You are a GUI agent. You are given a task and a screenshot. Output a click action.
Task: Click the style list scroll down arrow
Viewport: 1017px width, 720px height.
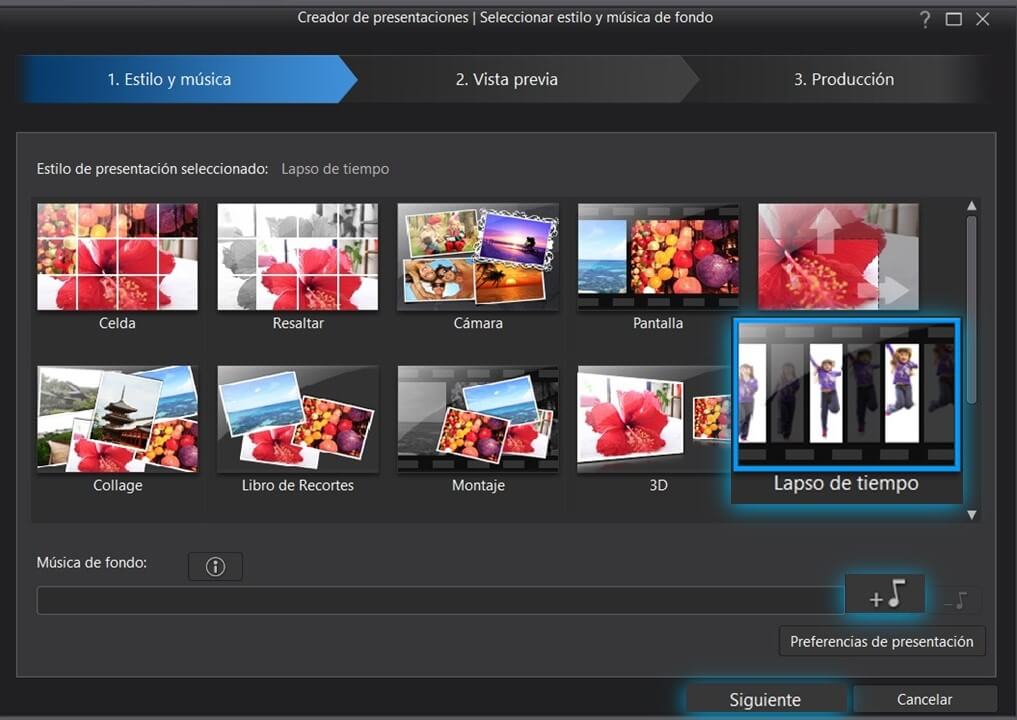tap(972, 515)
